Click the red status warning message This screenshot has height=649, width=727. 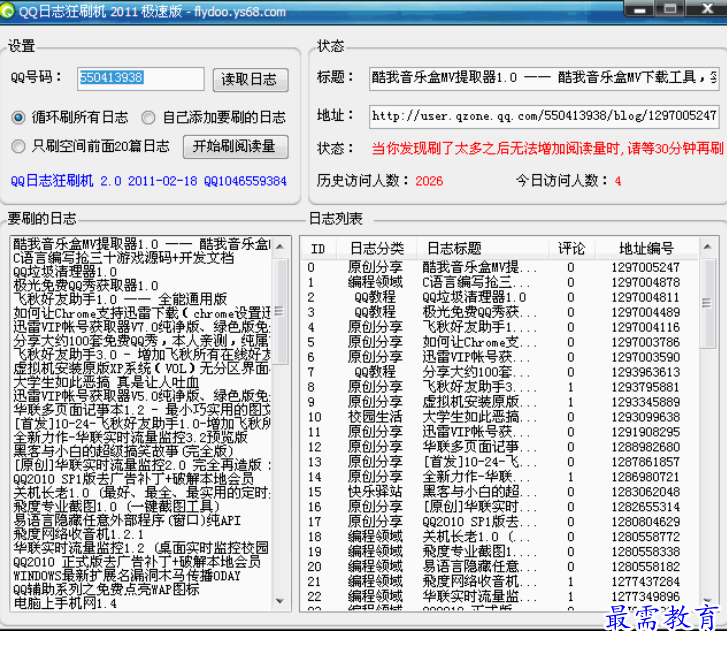coord(547,149)
